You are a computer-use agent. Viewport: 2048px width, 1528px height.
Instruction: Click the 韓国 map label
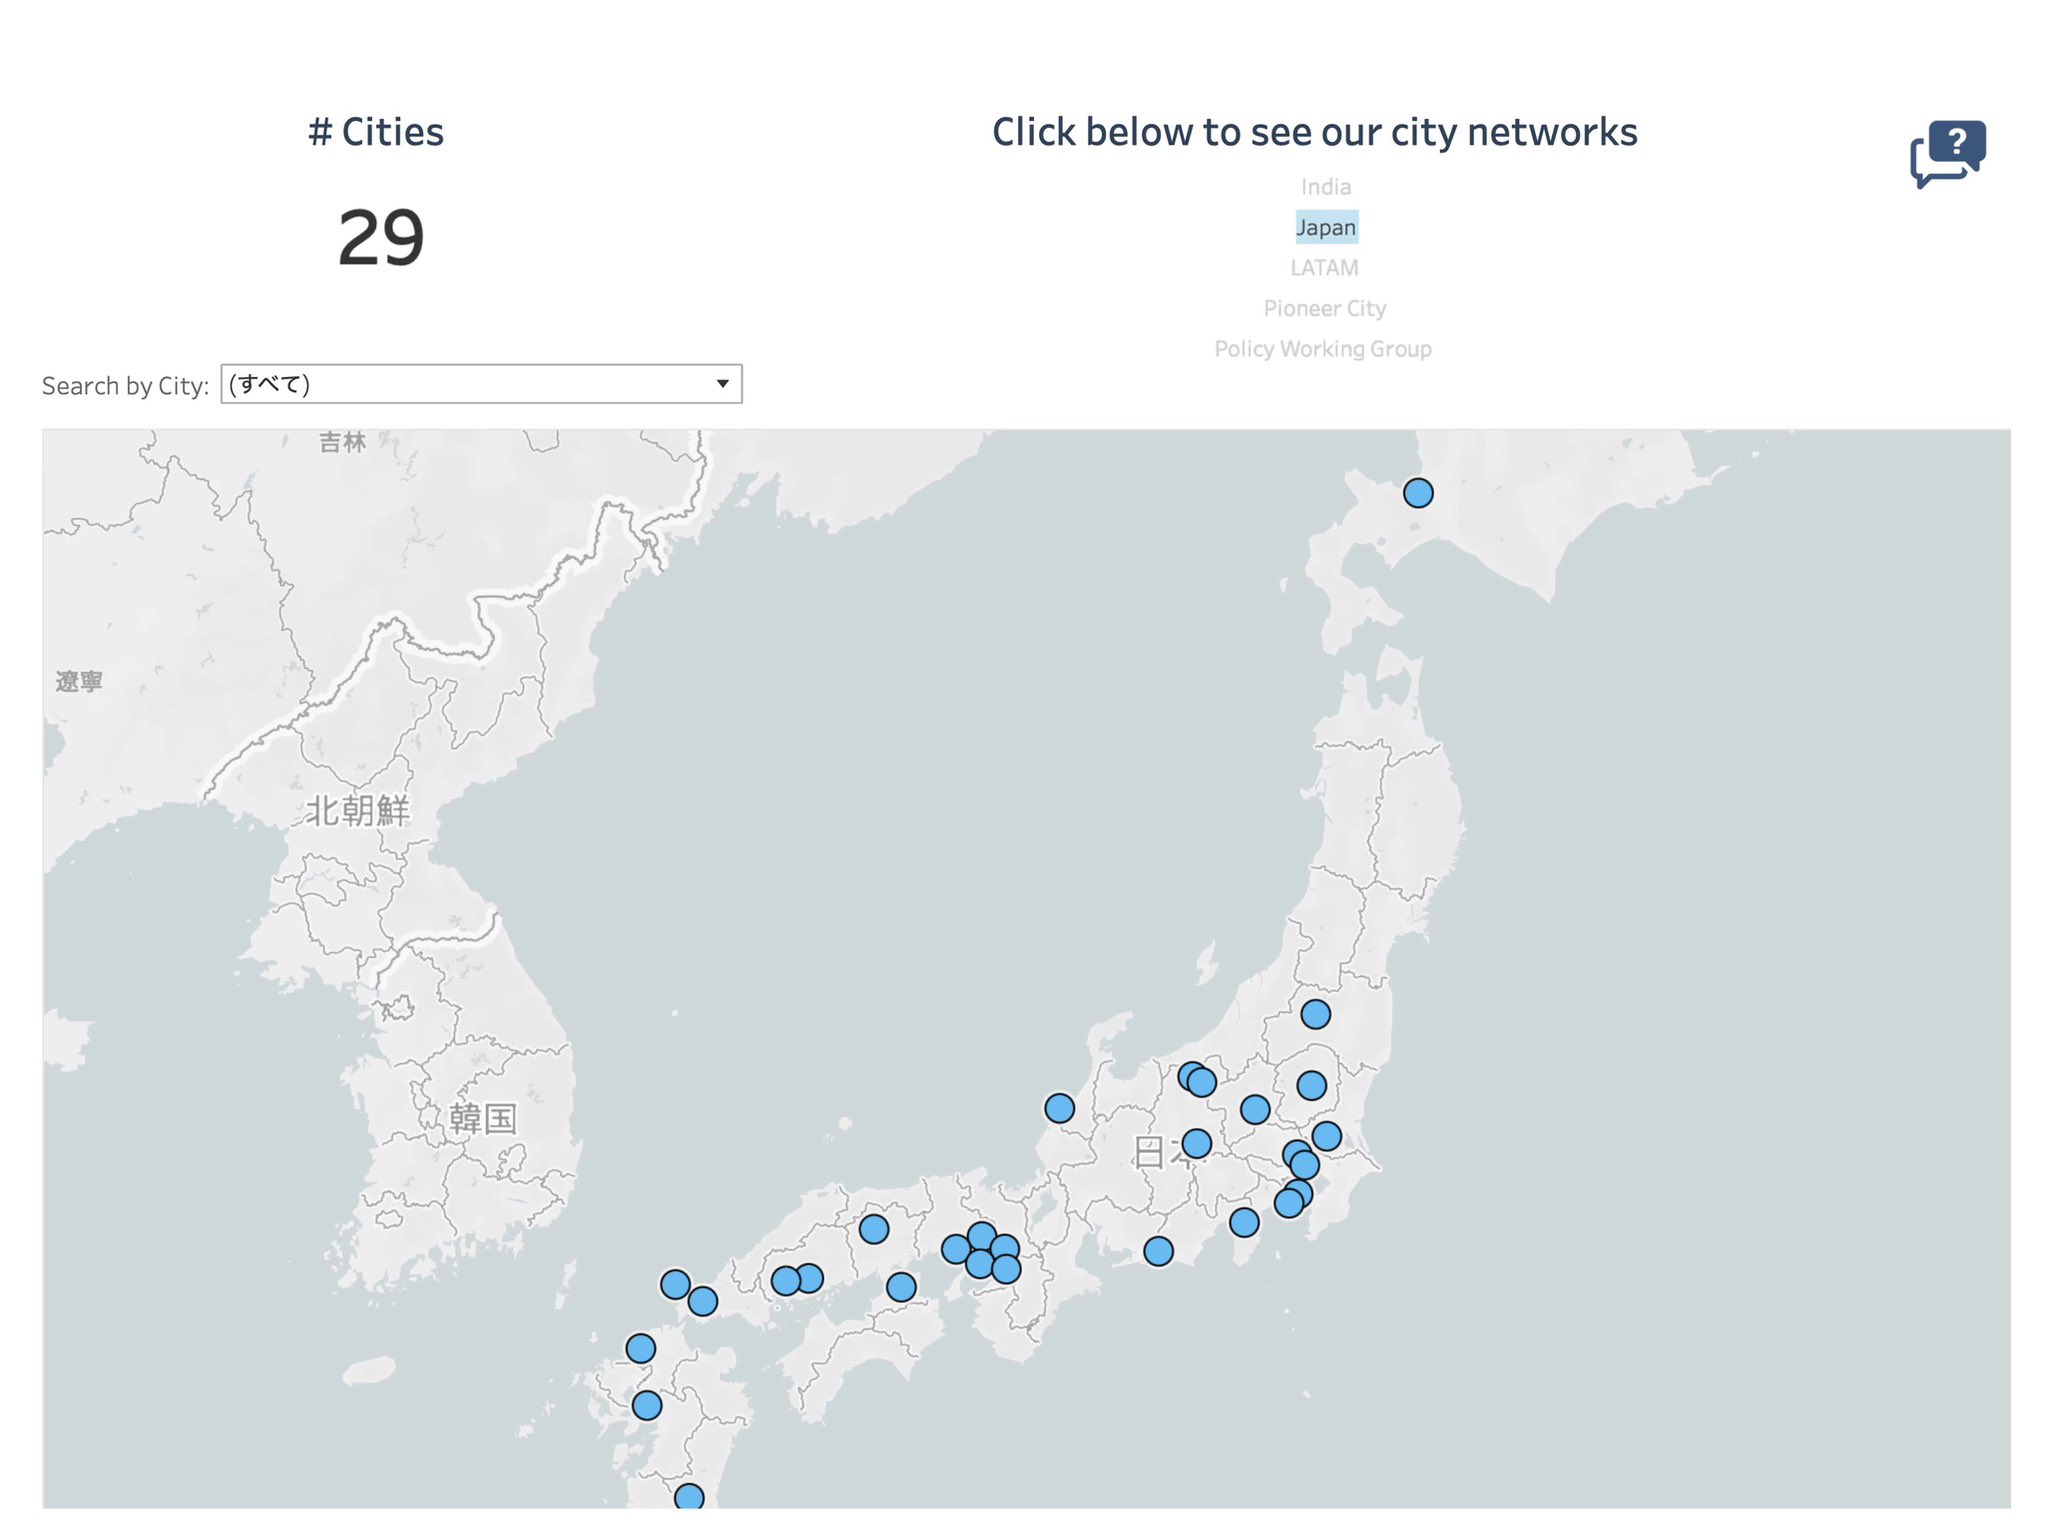click(482, 1118)
